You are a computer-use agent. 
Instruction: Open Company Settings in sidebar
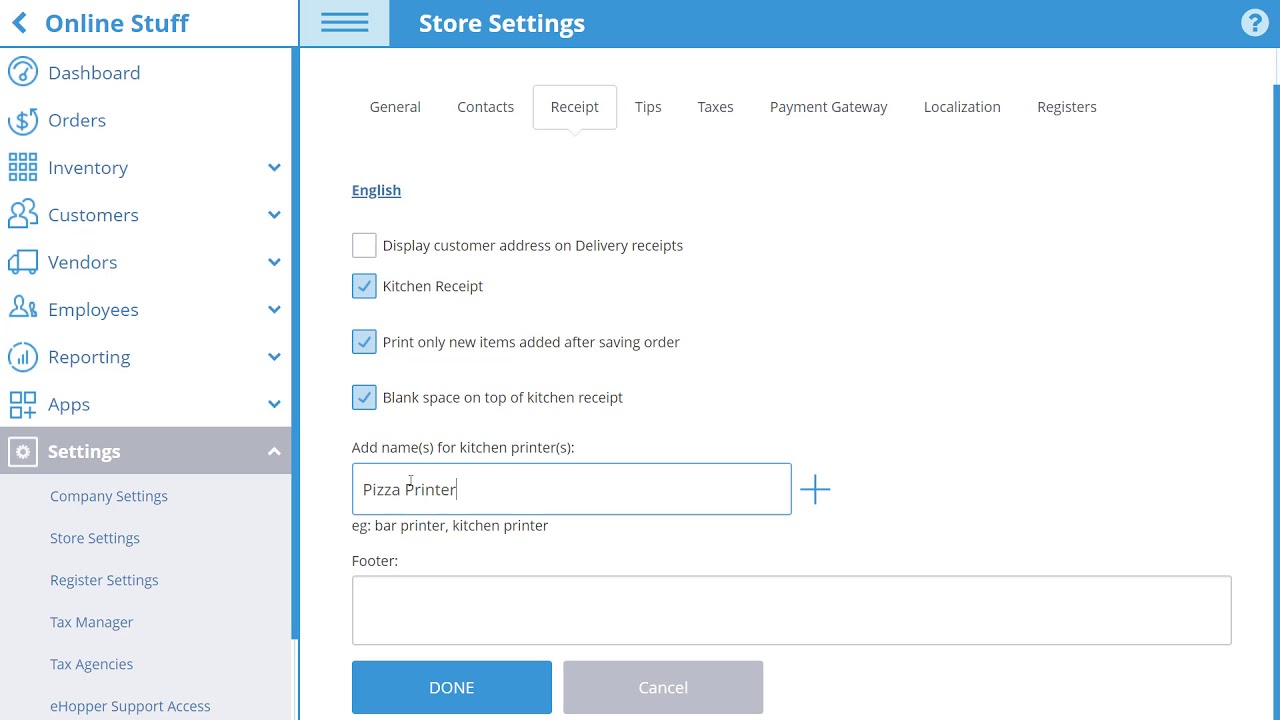(x=109, y=496)
